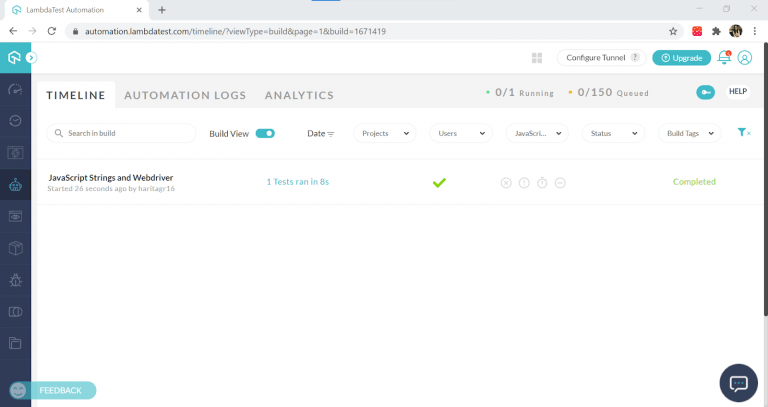This screenshot has height=407, width=768.
Task: Select the LambdaTest Automation browser tab
Action: (x=76, y=10)
